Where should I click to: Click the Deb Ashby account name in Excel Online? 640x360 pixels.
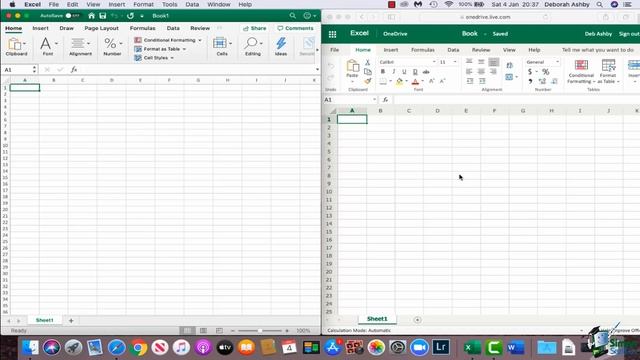(598, 34)
